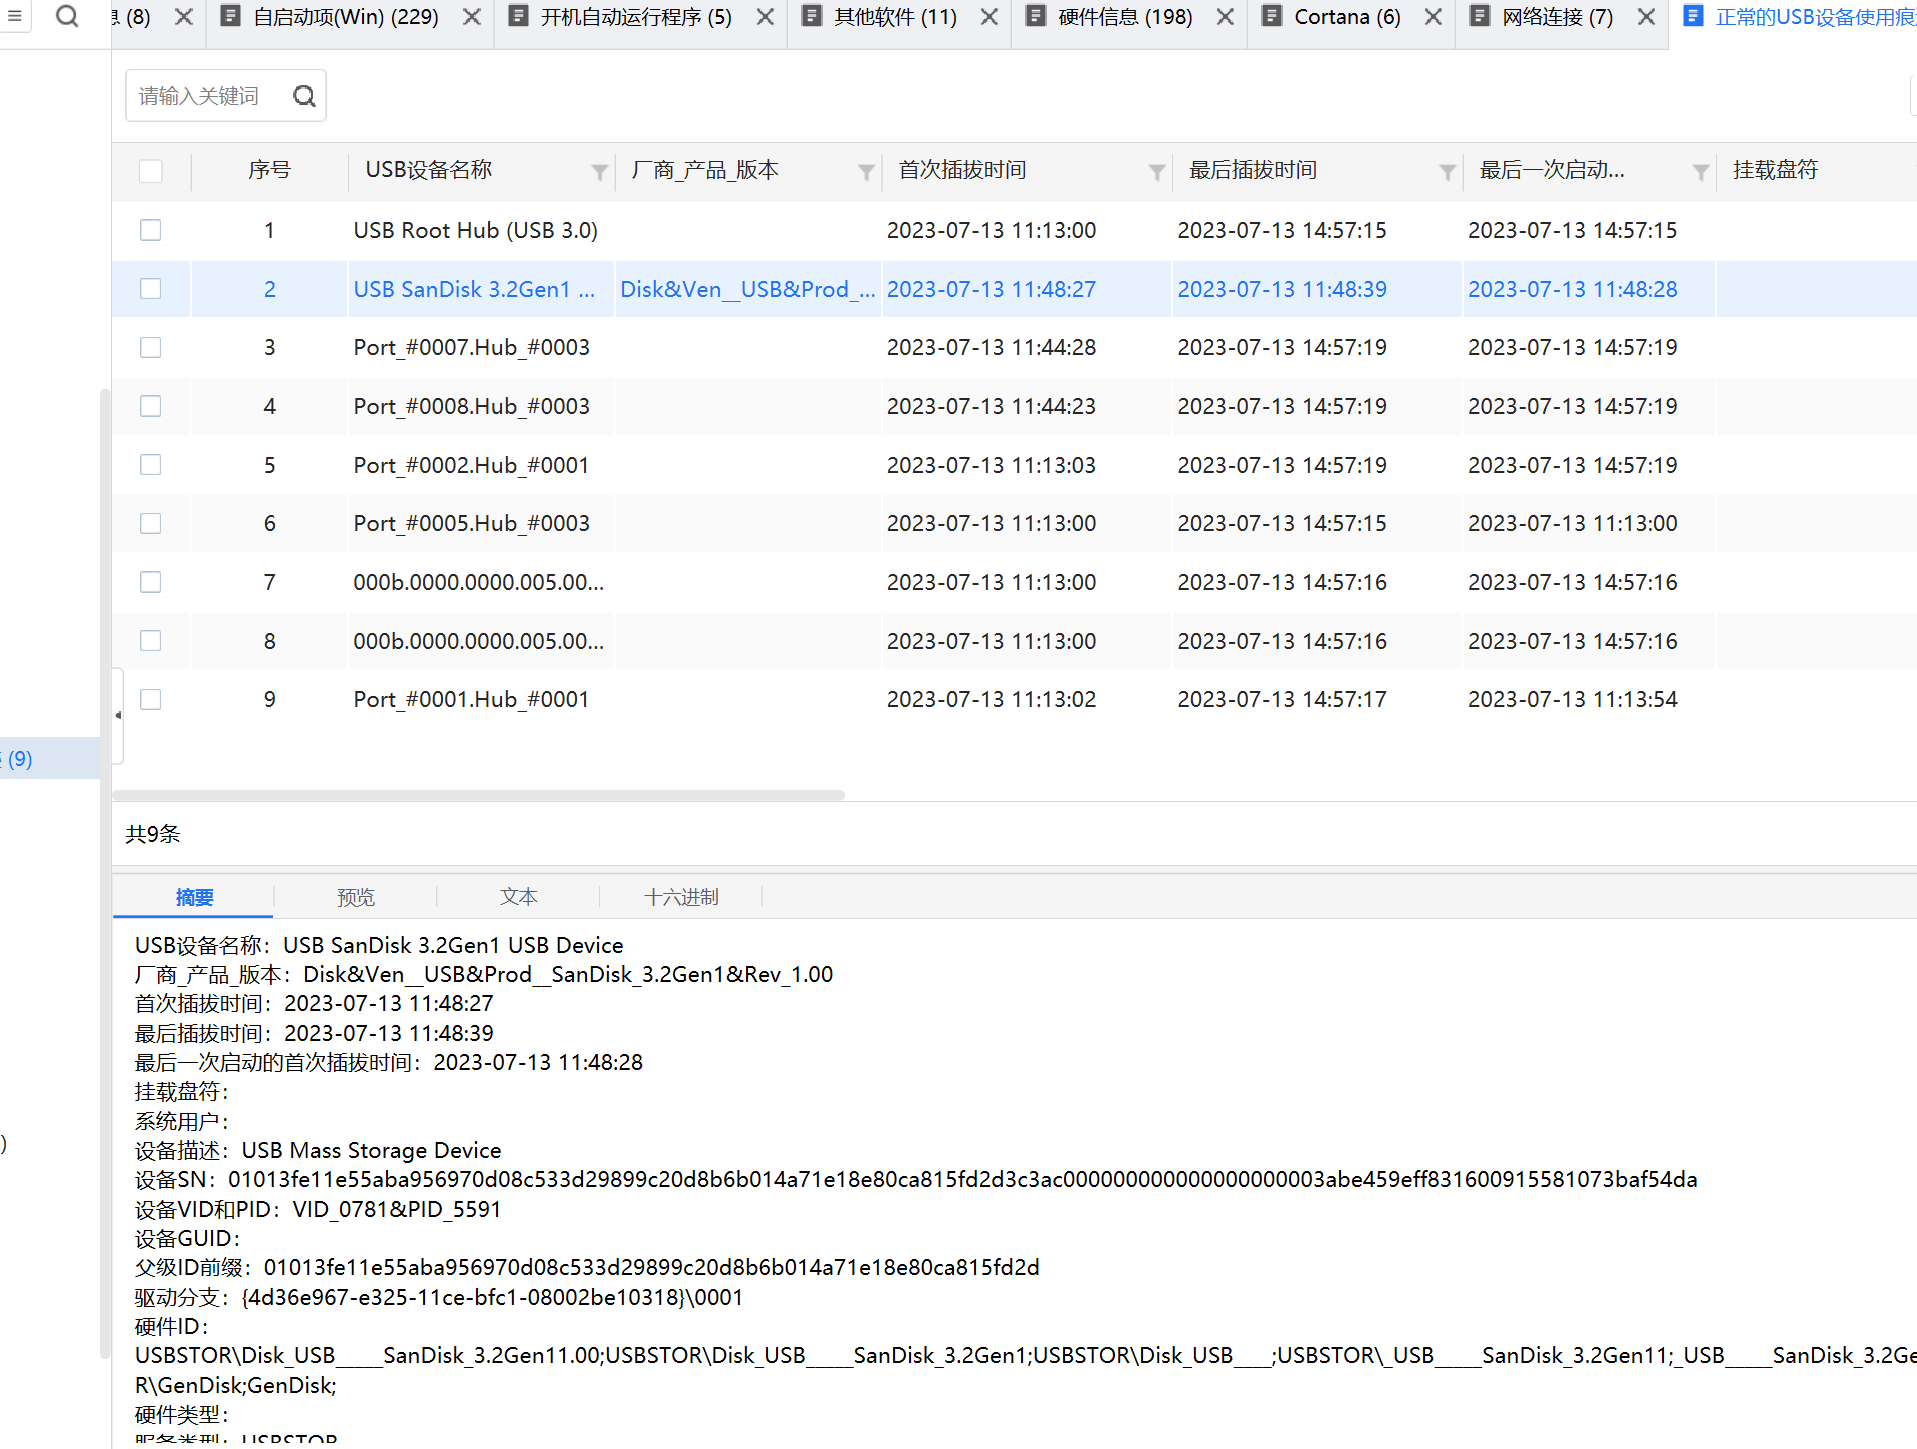The image size is (1917, 1449).
Task: Switch to the Cortana (6) tab
Action: [1347, 17]
